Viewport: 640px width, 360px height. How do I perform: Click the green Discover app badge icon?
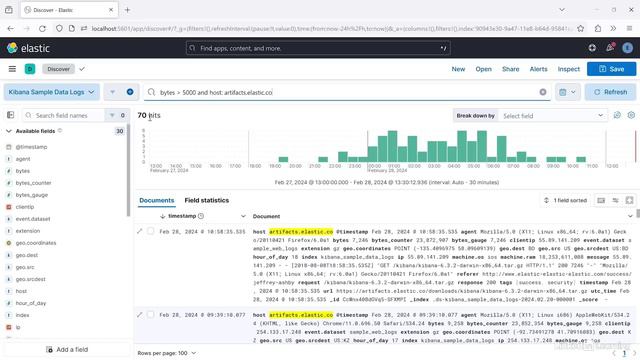[30, 69]
